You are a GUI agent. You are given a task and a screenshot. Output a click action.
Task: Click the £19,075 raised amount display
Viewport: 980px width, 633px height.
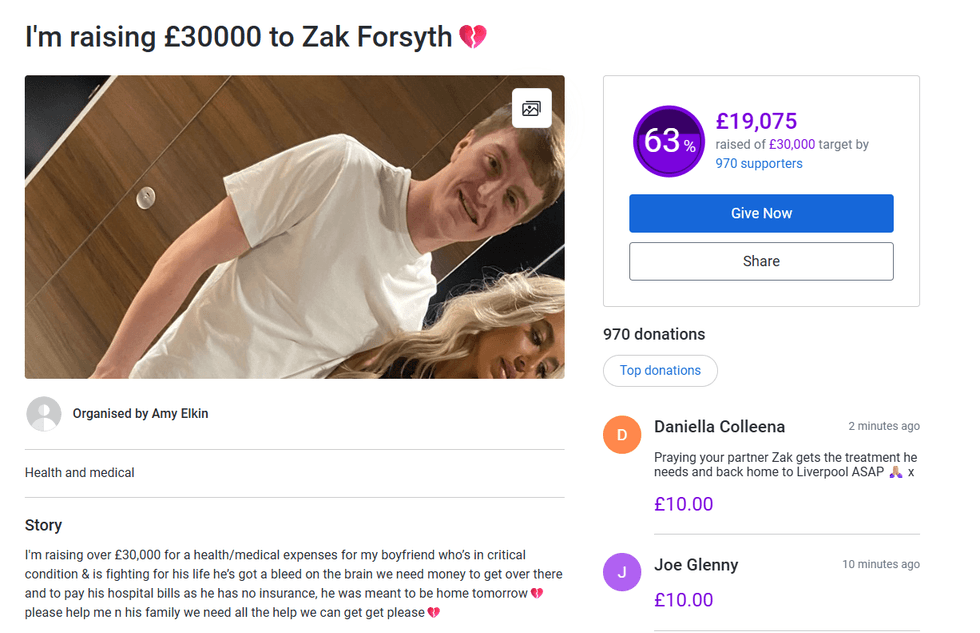[755, 121]
